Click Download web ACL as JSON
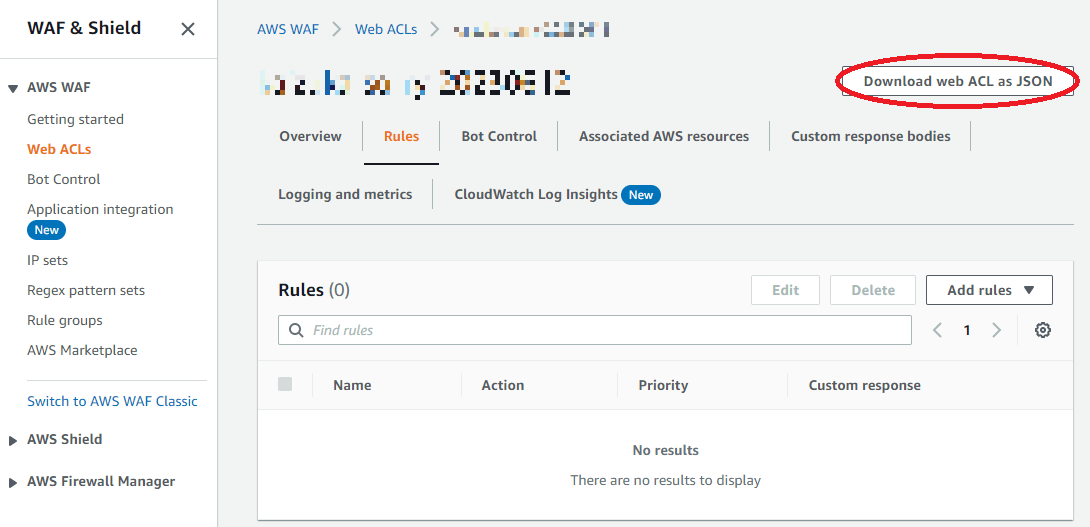Viewport: 1090px width, 527px height. point(957,81)
